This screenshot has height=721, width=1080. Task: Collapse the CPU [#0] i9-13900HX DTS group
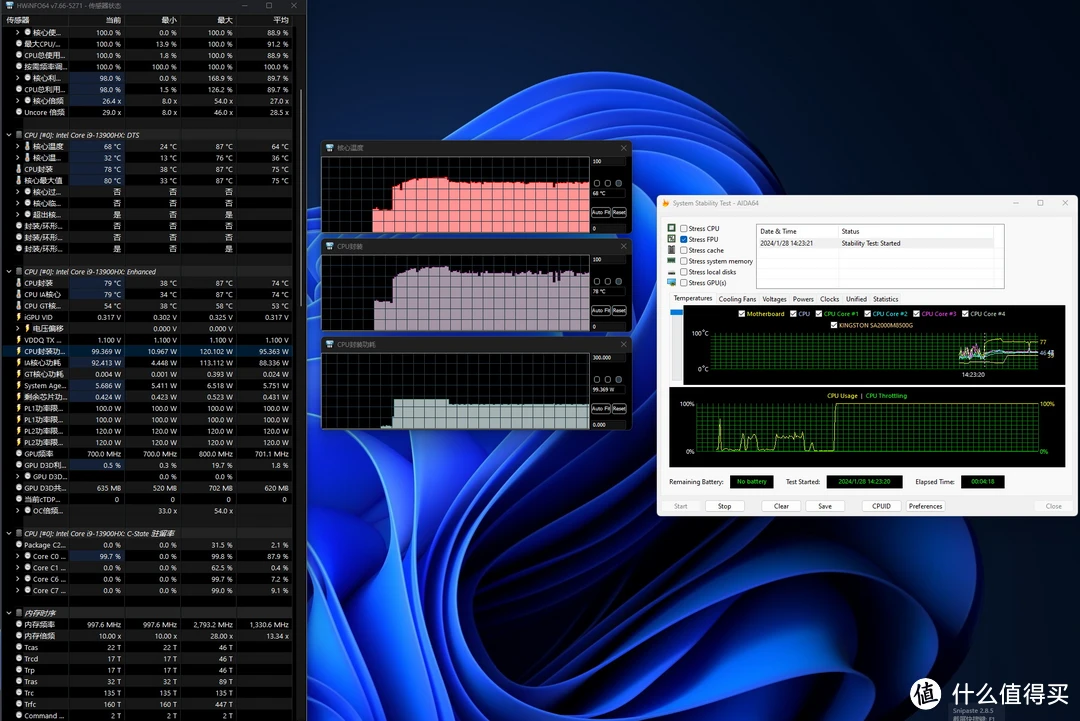click(8, 135)
